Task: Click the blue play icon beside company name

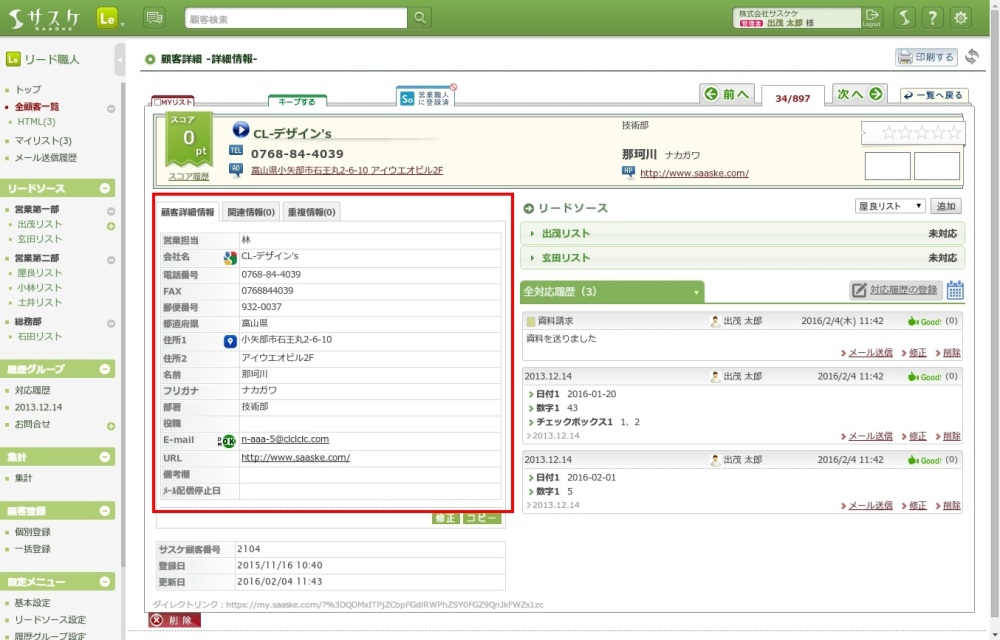Action: [240, 130]
